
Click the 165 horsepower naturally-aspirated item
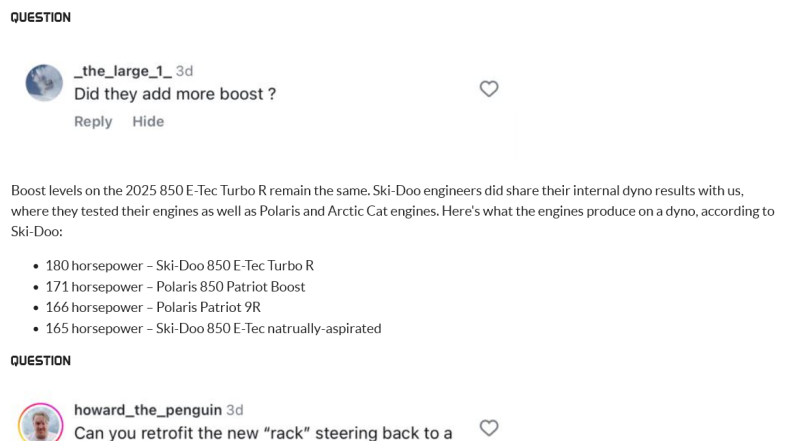[213, 329]
